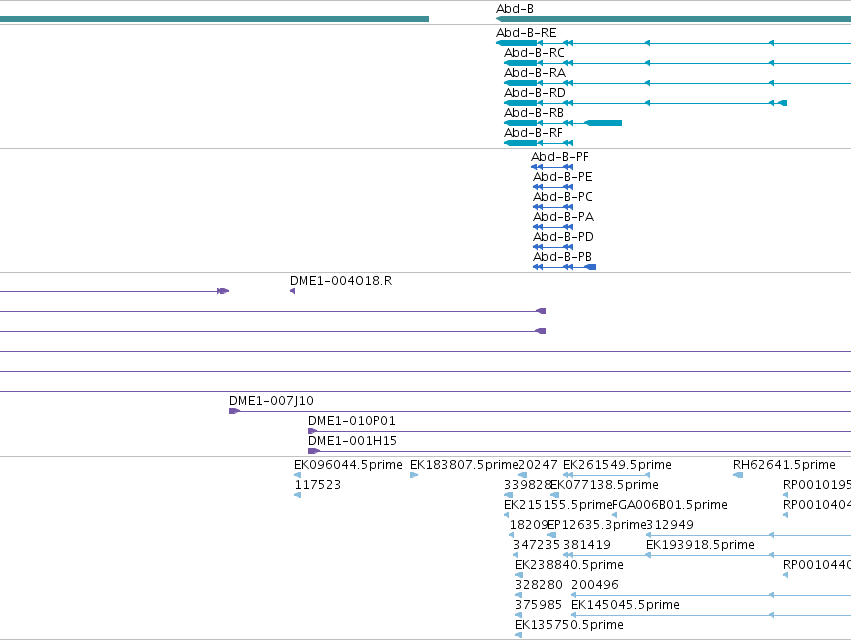Click the Abd-B-PA protein label
Screen dimensions: 851x640
click(x=563, y=217)
